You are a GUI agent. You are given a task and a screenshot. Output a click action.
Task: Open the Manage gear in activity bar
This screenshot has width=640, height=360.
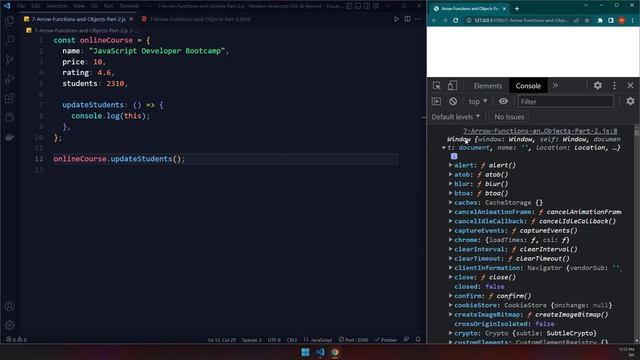pyautogui.click(x=10, y=325)
